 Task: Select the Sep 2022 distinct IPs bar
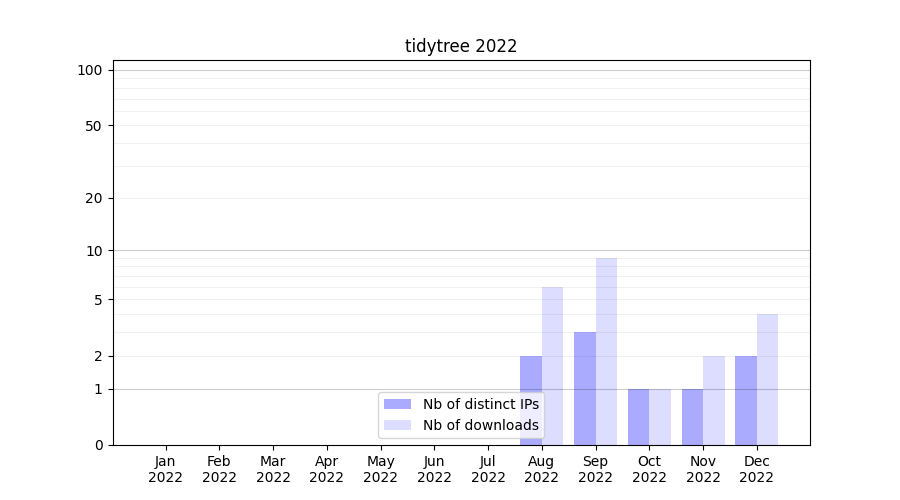tap(585, 388)
